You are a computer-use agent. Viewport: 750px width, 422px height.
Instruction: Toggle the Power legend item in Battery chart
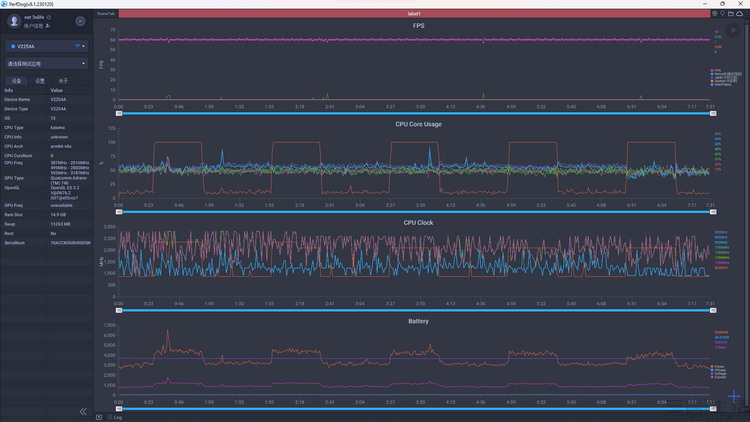click(717, 366)
